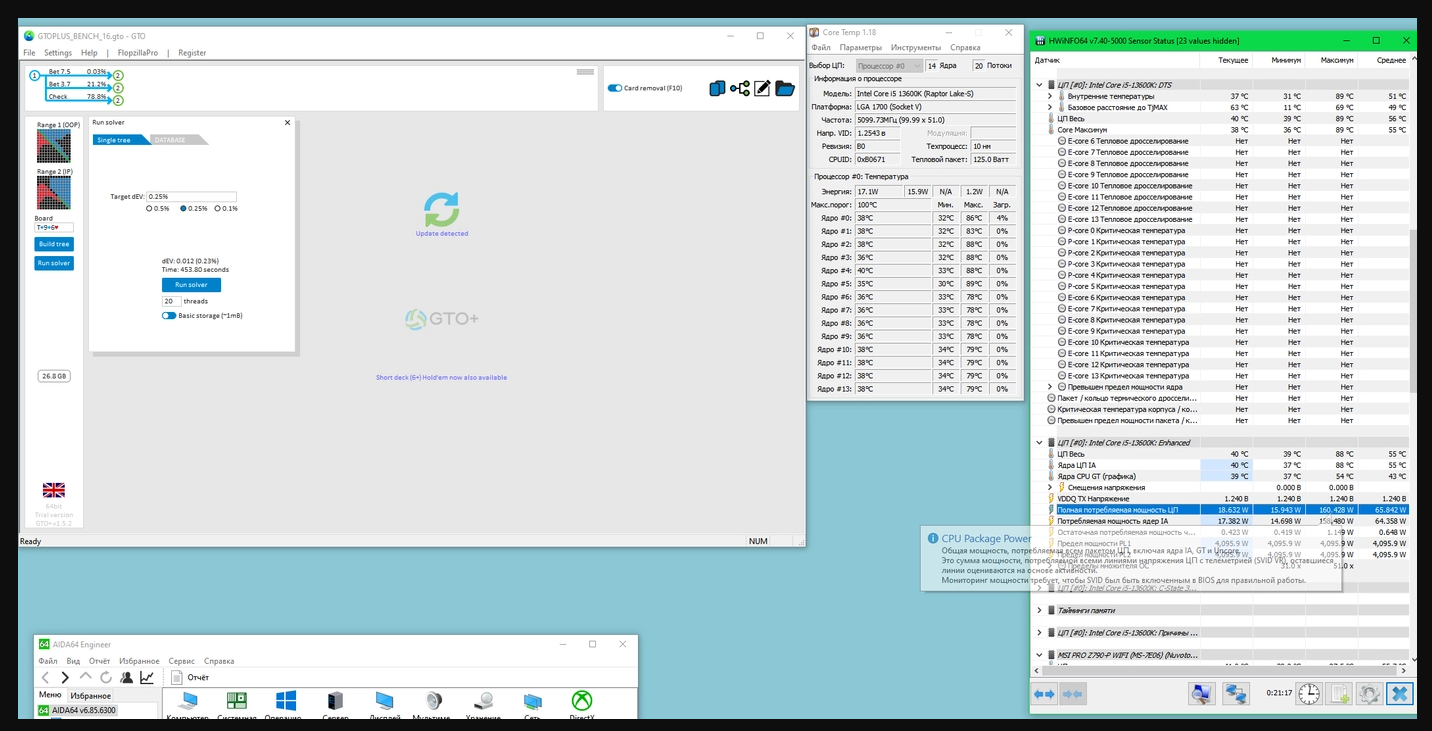Click Run solver button in left sidebar
The image size is (1432, 731).
pyautogui.click(x=54, y=263)
